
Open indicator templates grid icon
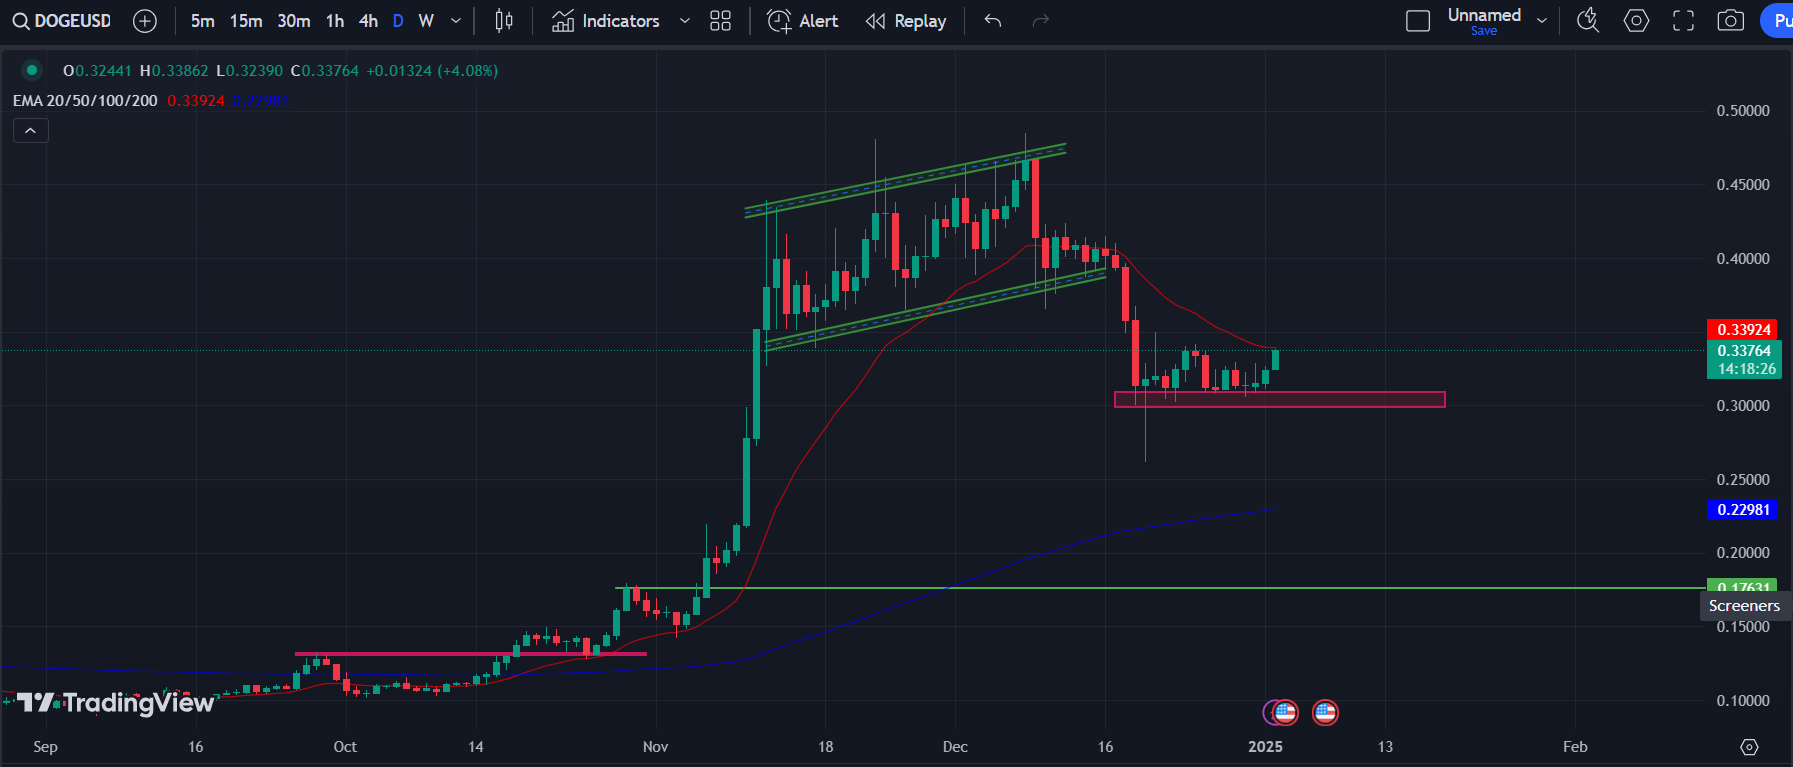pos(720,21)
